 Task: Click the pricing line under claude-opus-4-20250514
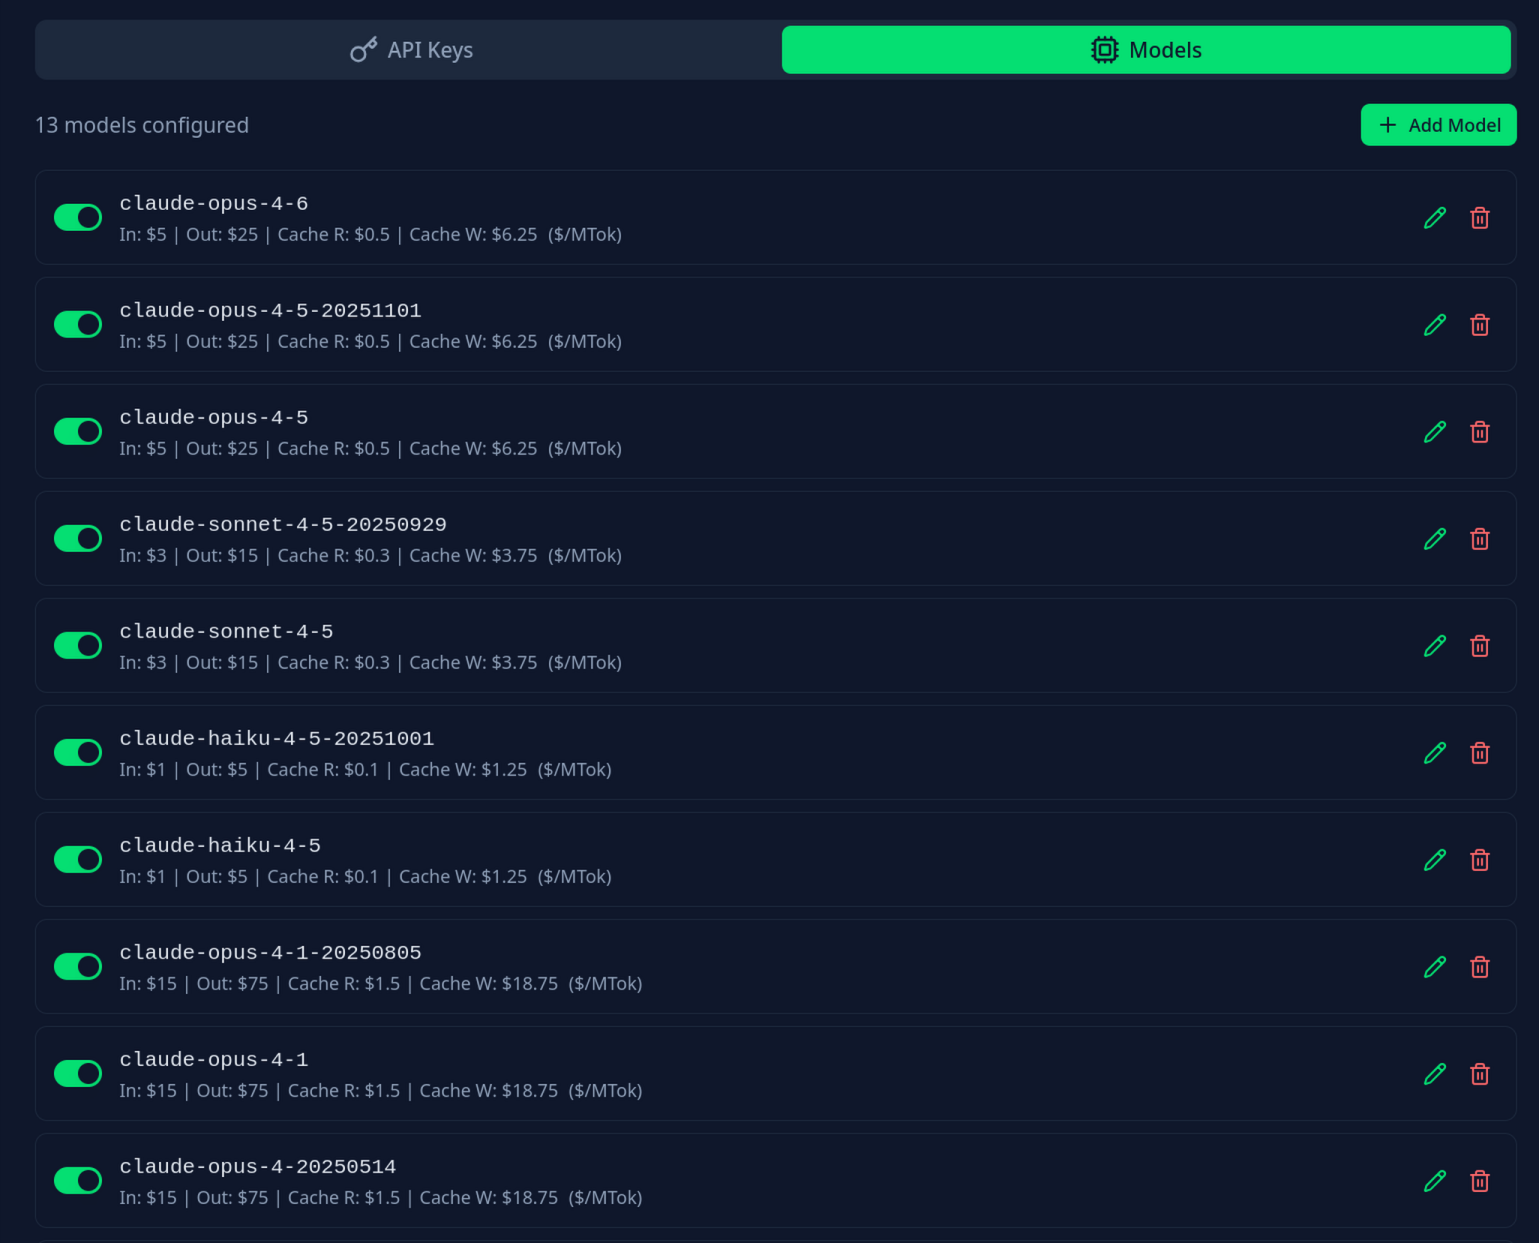381,1198
